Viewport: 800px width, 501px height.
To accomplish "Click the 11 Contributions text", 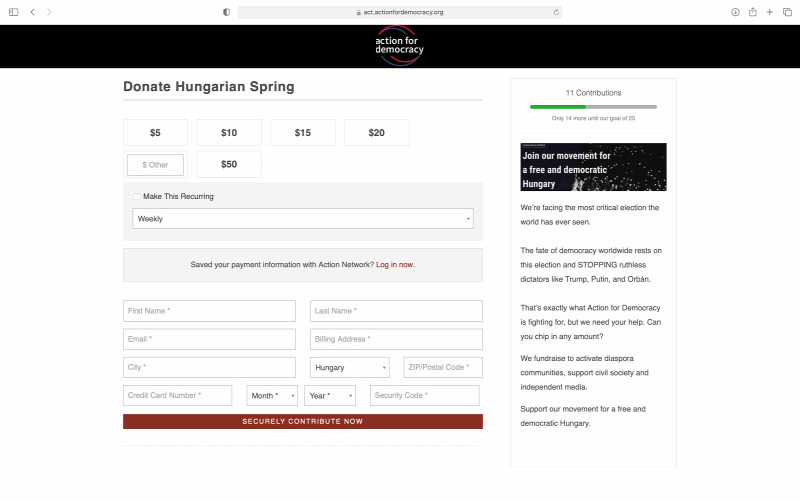I will click(x=593, y=93).
